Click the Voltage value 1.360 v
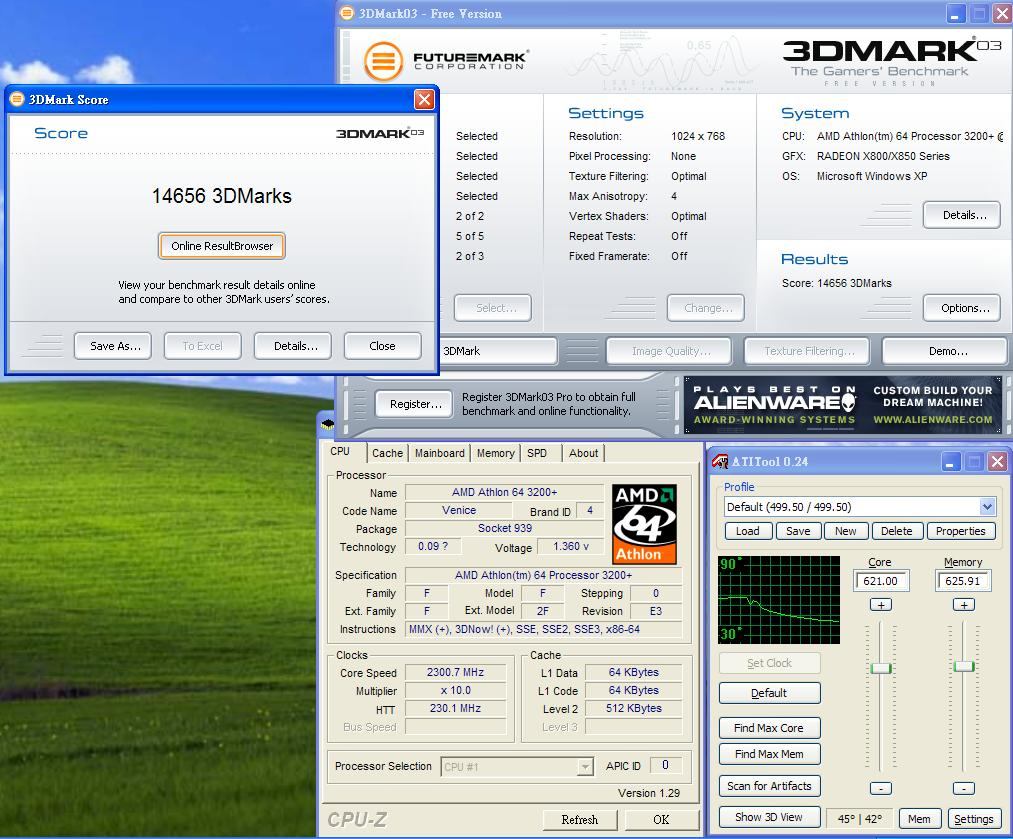Image resolution: width=1013 pixels, height=839 pixels. 571,546
